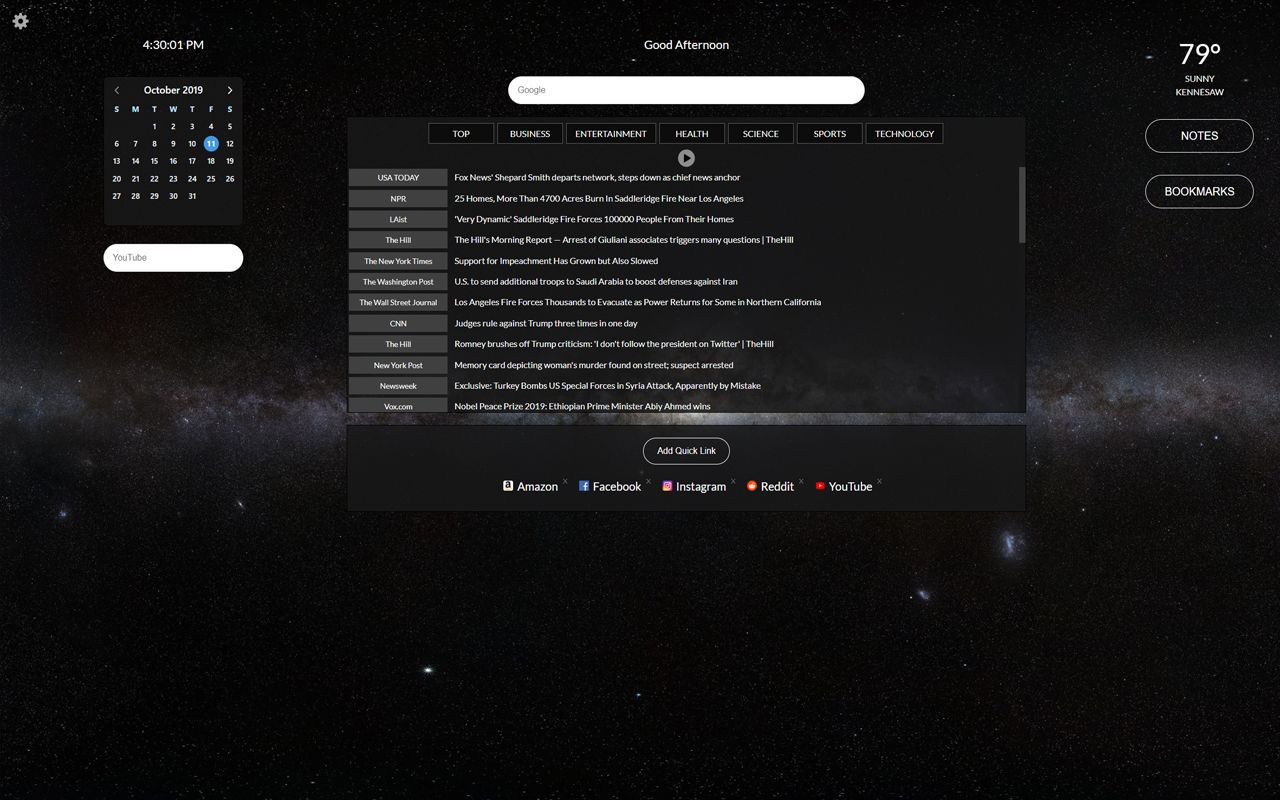Image resolution: width=1280 pixels, height=800 pixels.
Task: Open the settings gear icon
Action: point(20,21)
